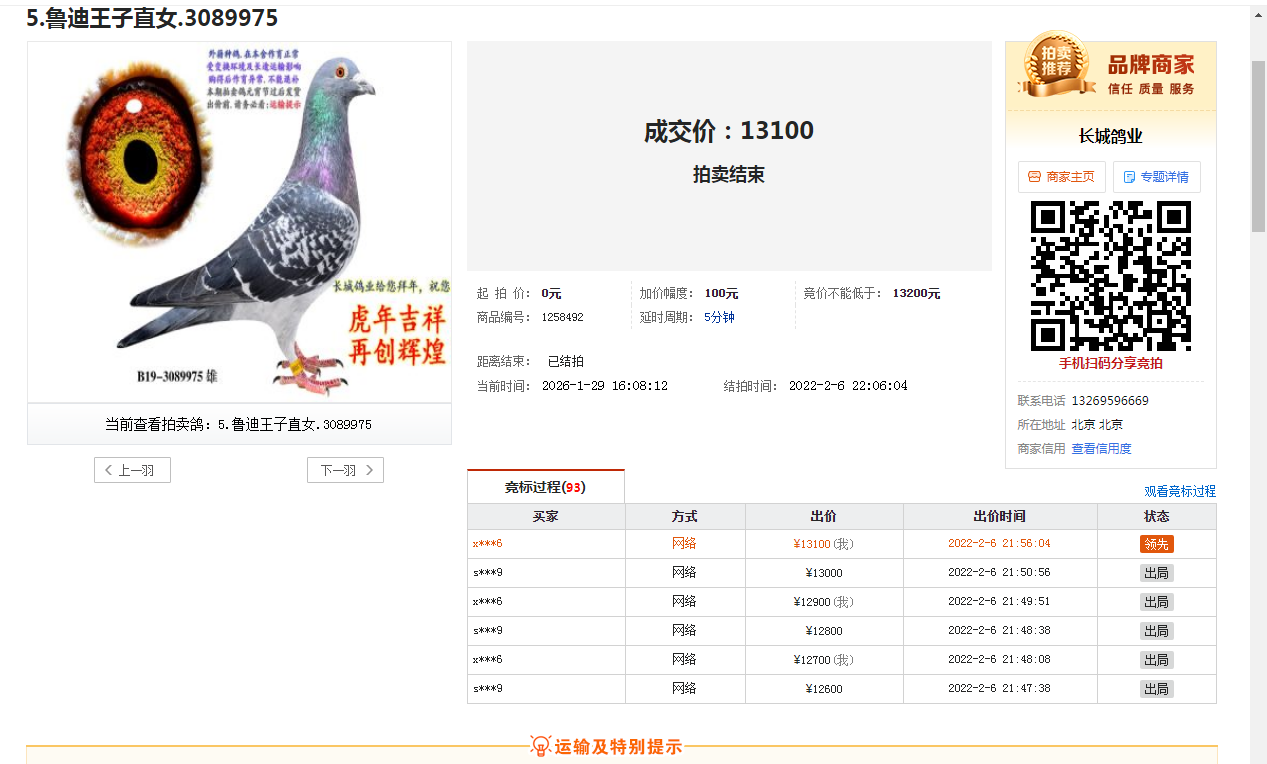Click the 5分钟 delay period link
Image resolution: width=1267 pixels, height=764 pixels.
(719, 317)
